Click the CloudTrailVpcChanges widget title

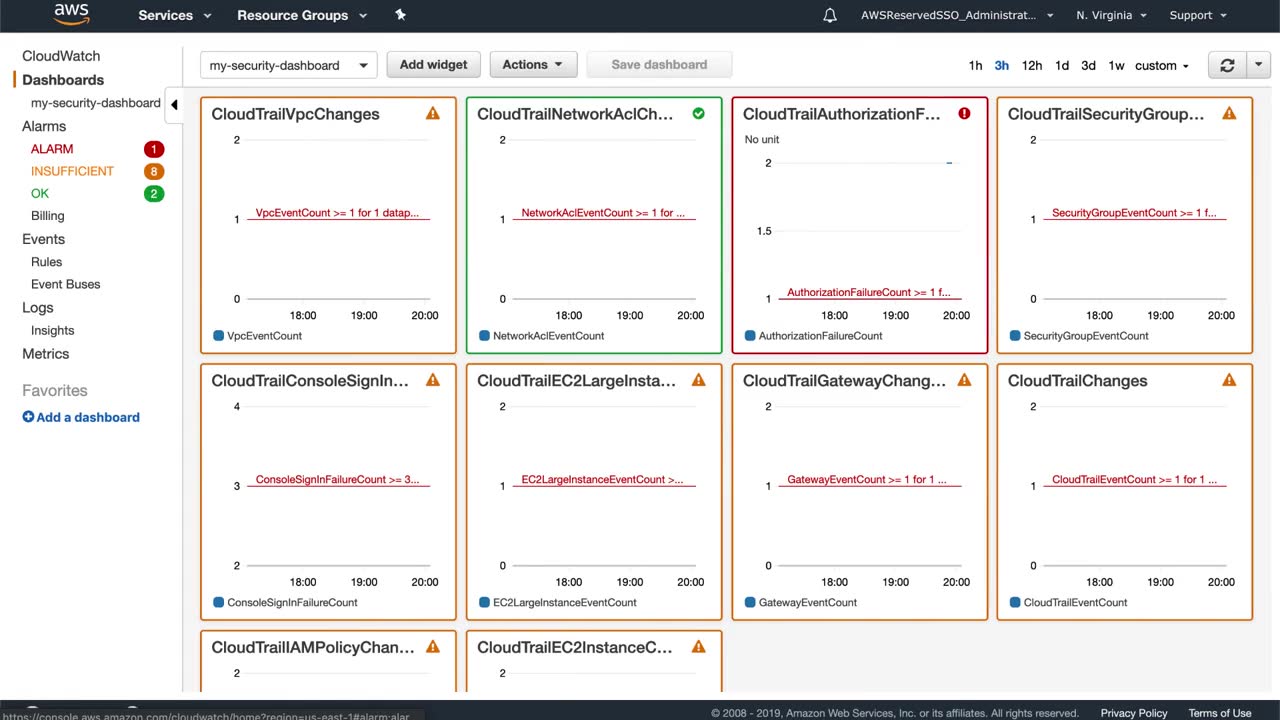(296, 114)
